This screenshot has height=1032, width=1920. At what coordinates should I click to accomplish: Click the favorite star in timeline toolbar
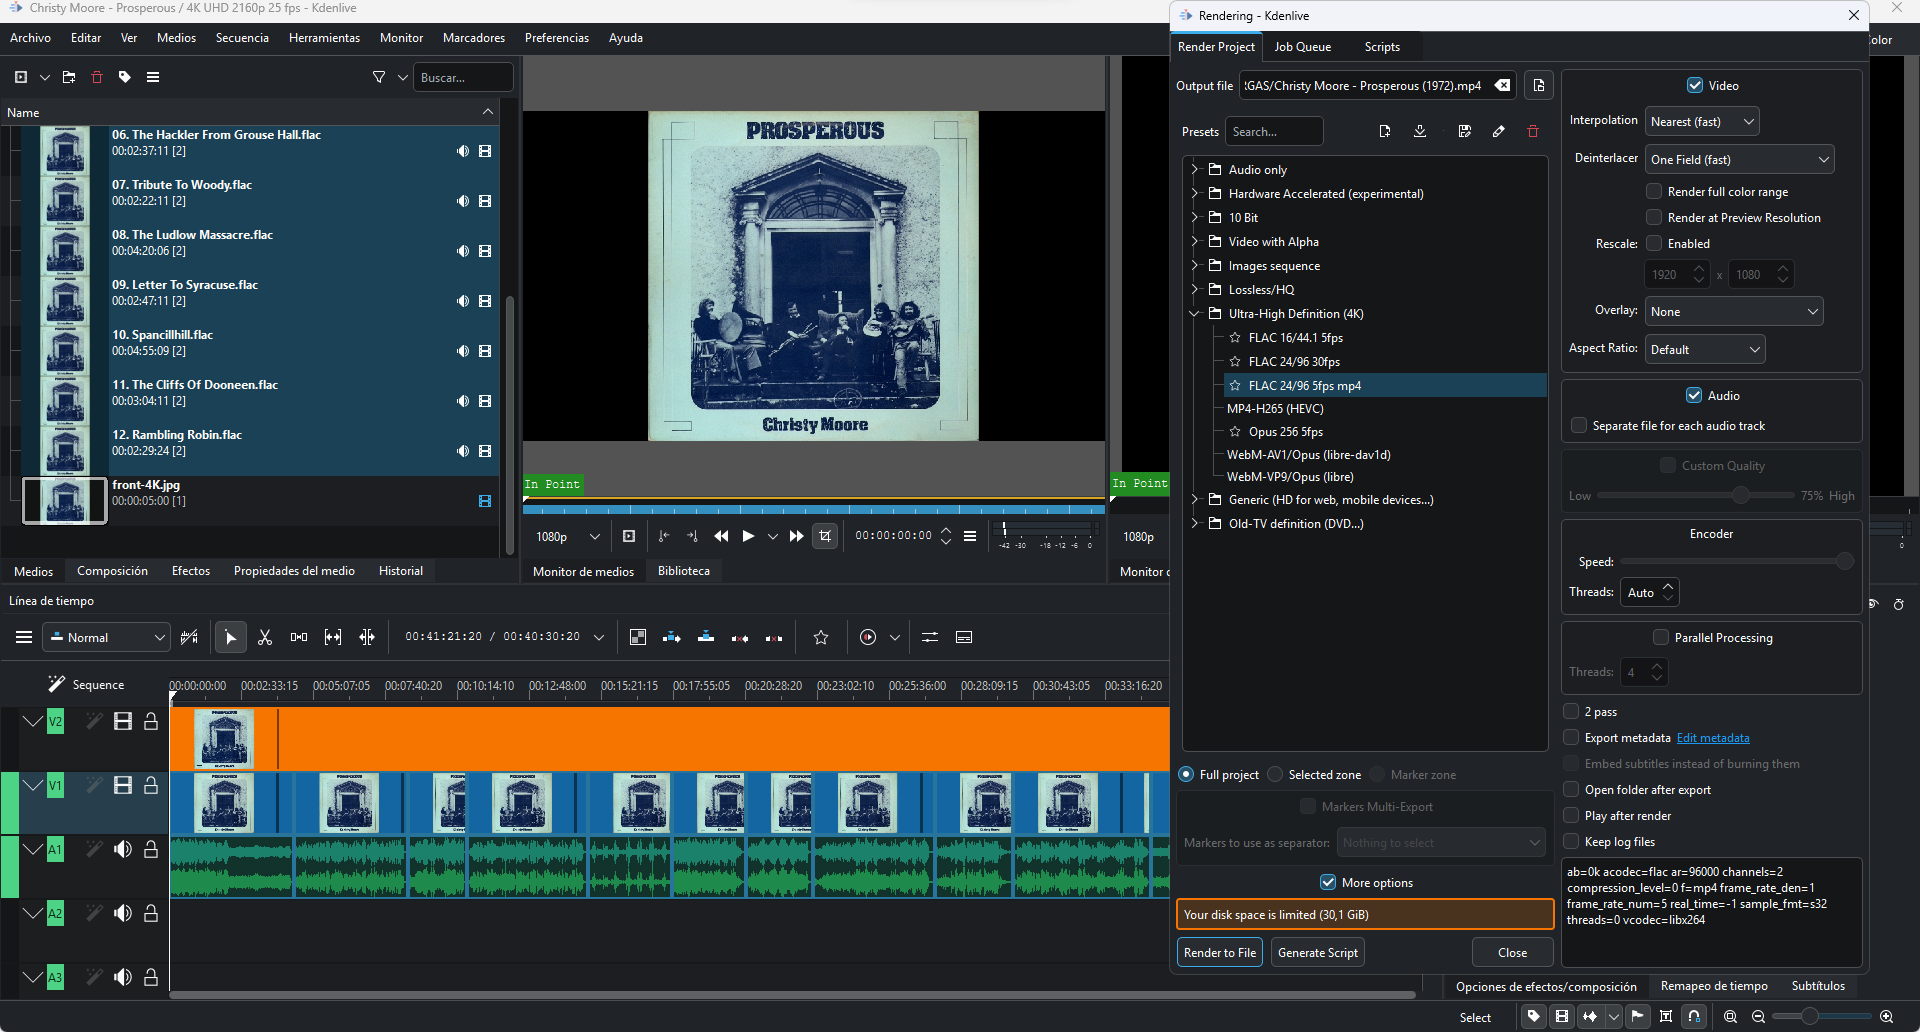tap(821, 637)
